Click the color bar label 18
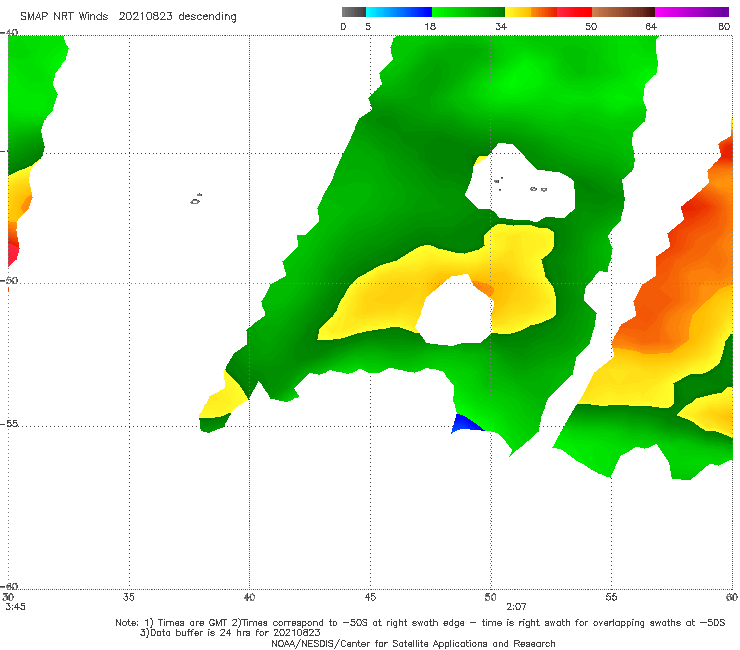Viewport: 740px width, 650px height. point(430,27)
